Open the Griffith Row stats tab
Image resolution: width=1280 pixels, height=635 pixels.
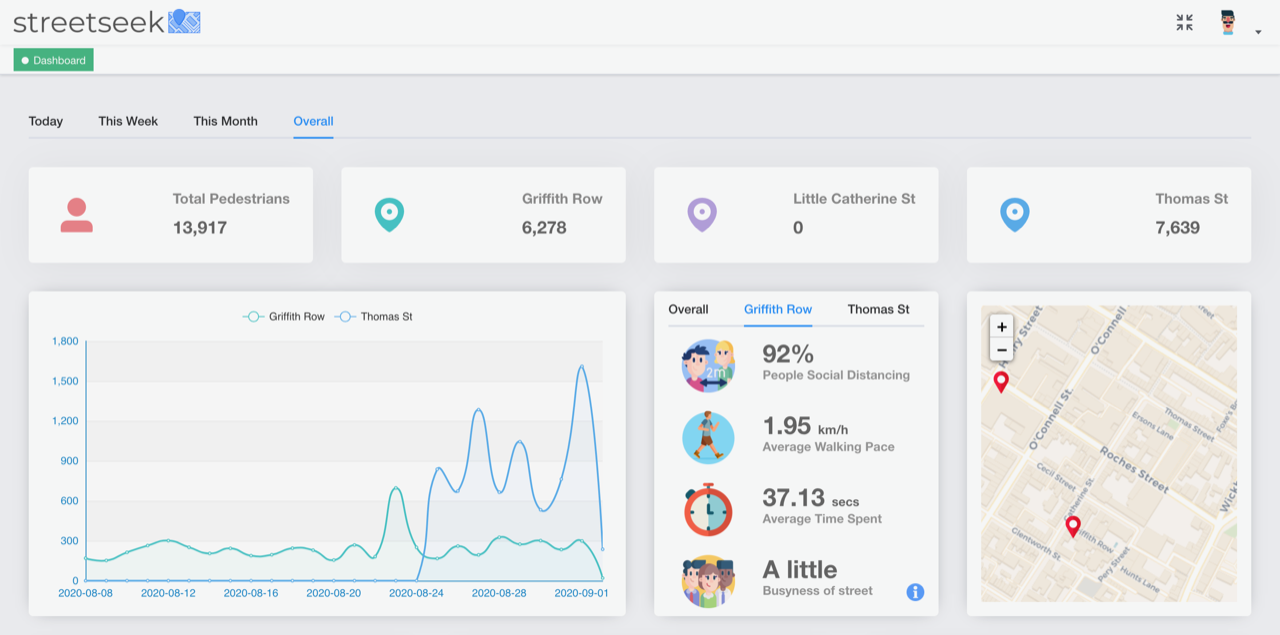point(778,309)
